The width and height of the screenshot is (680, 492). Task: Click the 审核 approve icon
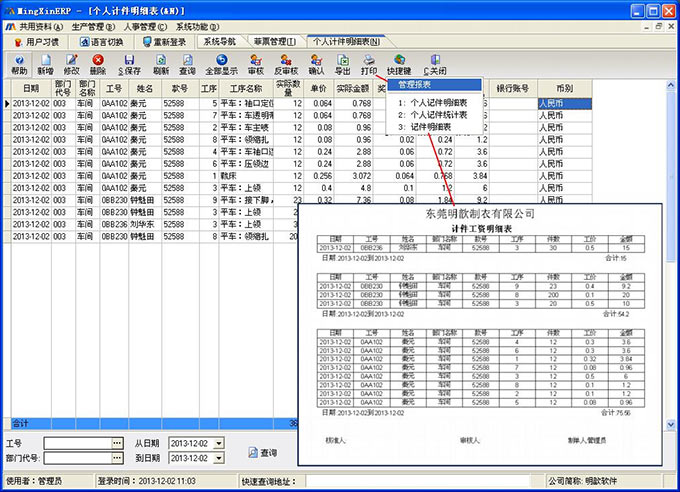point(256,64)
